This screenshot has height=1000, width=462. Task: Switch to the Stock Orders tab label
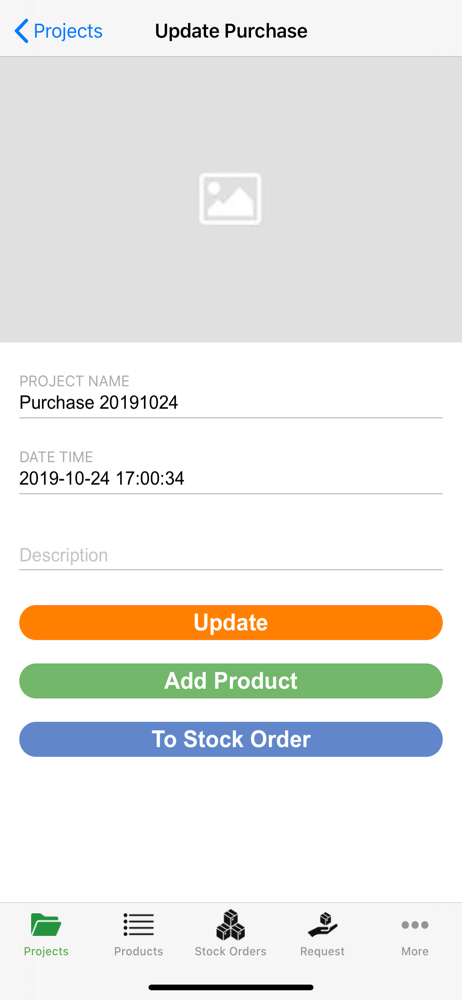(230, 952)
